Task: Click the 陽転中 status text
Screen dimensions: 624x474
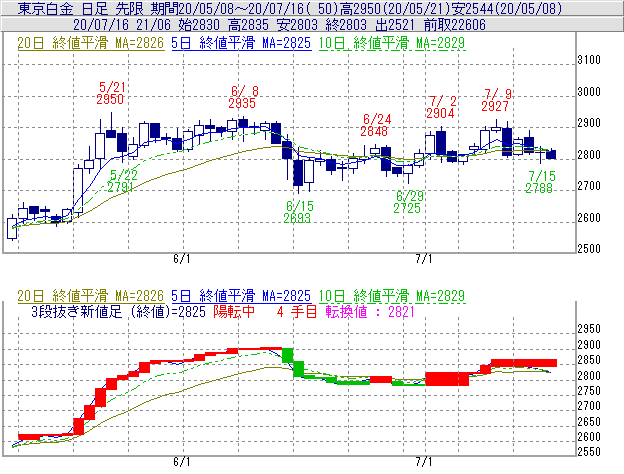Action: click(x=234, y=311)
